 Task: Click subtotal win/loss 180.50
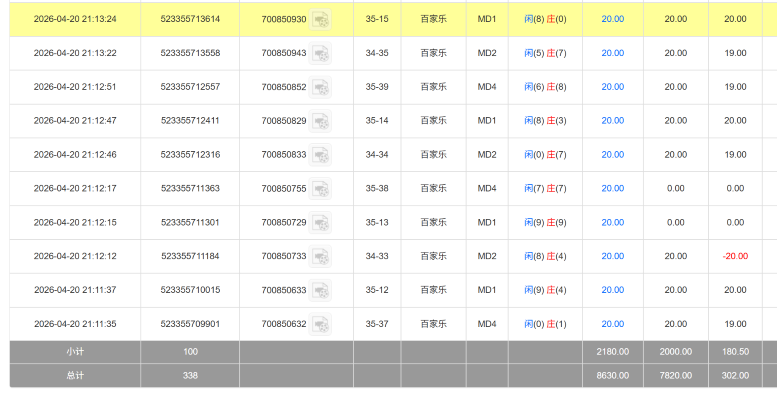(735, 352)
